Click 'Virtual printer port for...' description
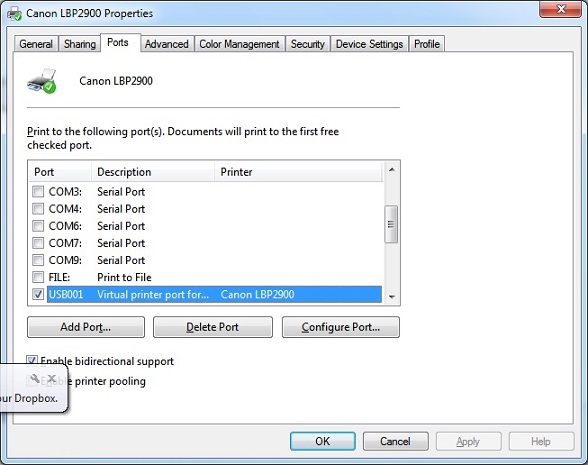Viewport: 588px width, 465px height. [x=153, y=294]
